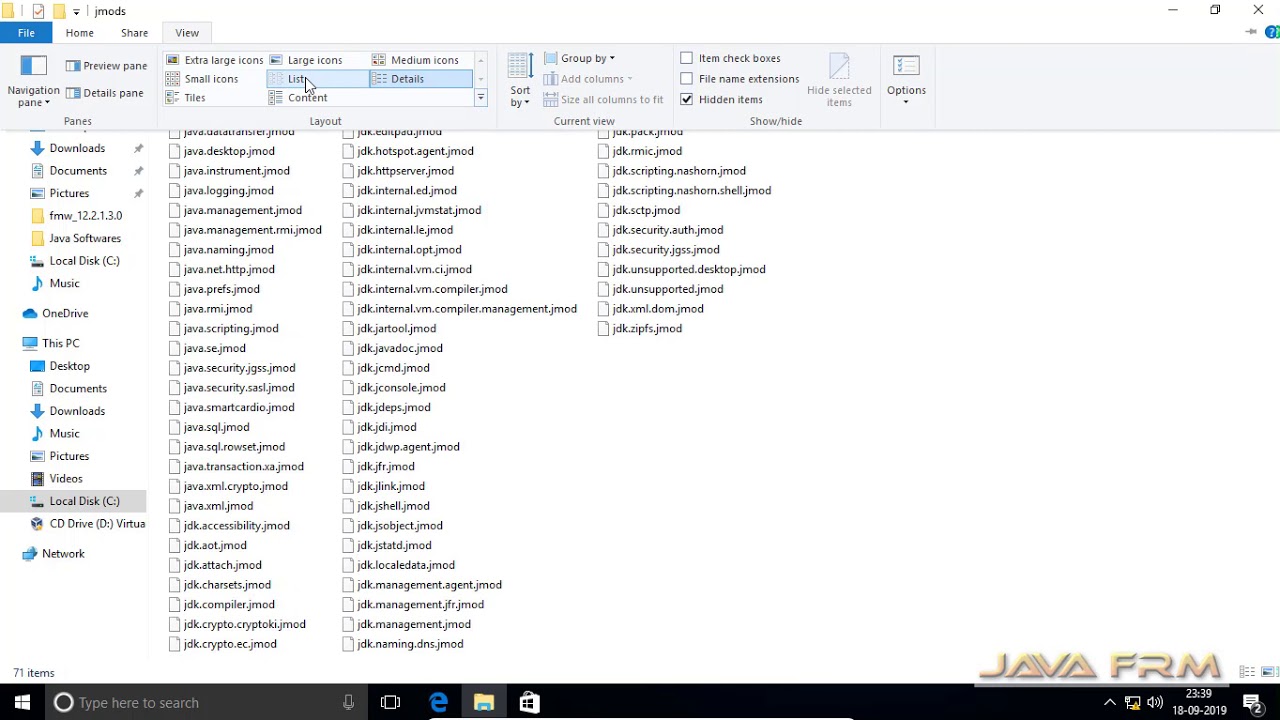
Task: Switch to the Home ribbon tab
Action: (x=80, y=33)
